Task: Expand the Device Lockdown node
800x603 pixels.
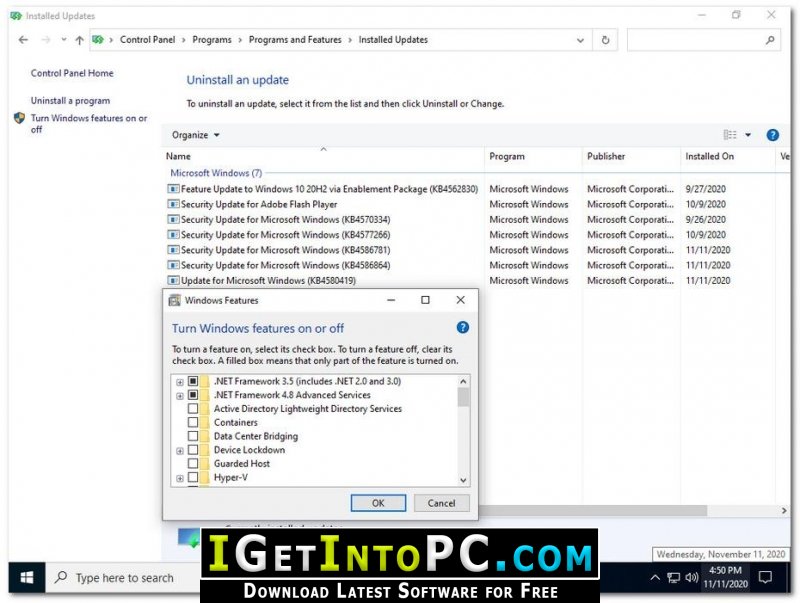Action: (x=180, y=451)
